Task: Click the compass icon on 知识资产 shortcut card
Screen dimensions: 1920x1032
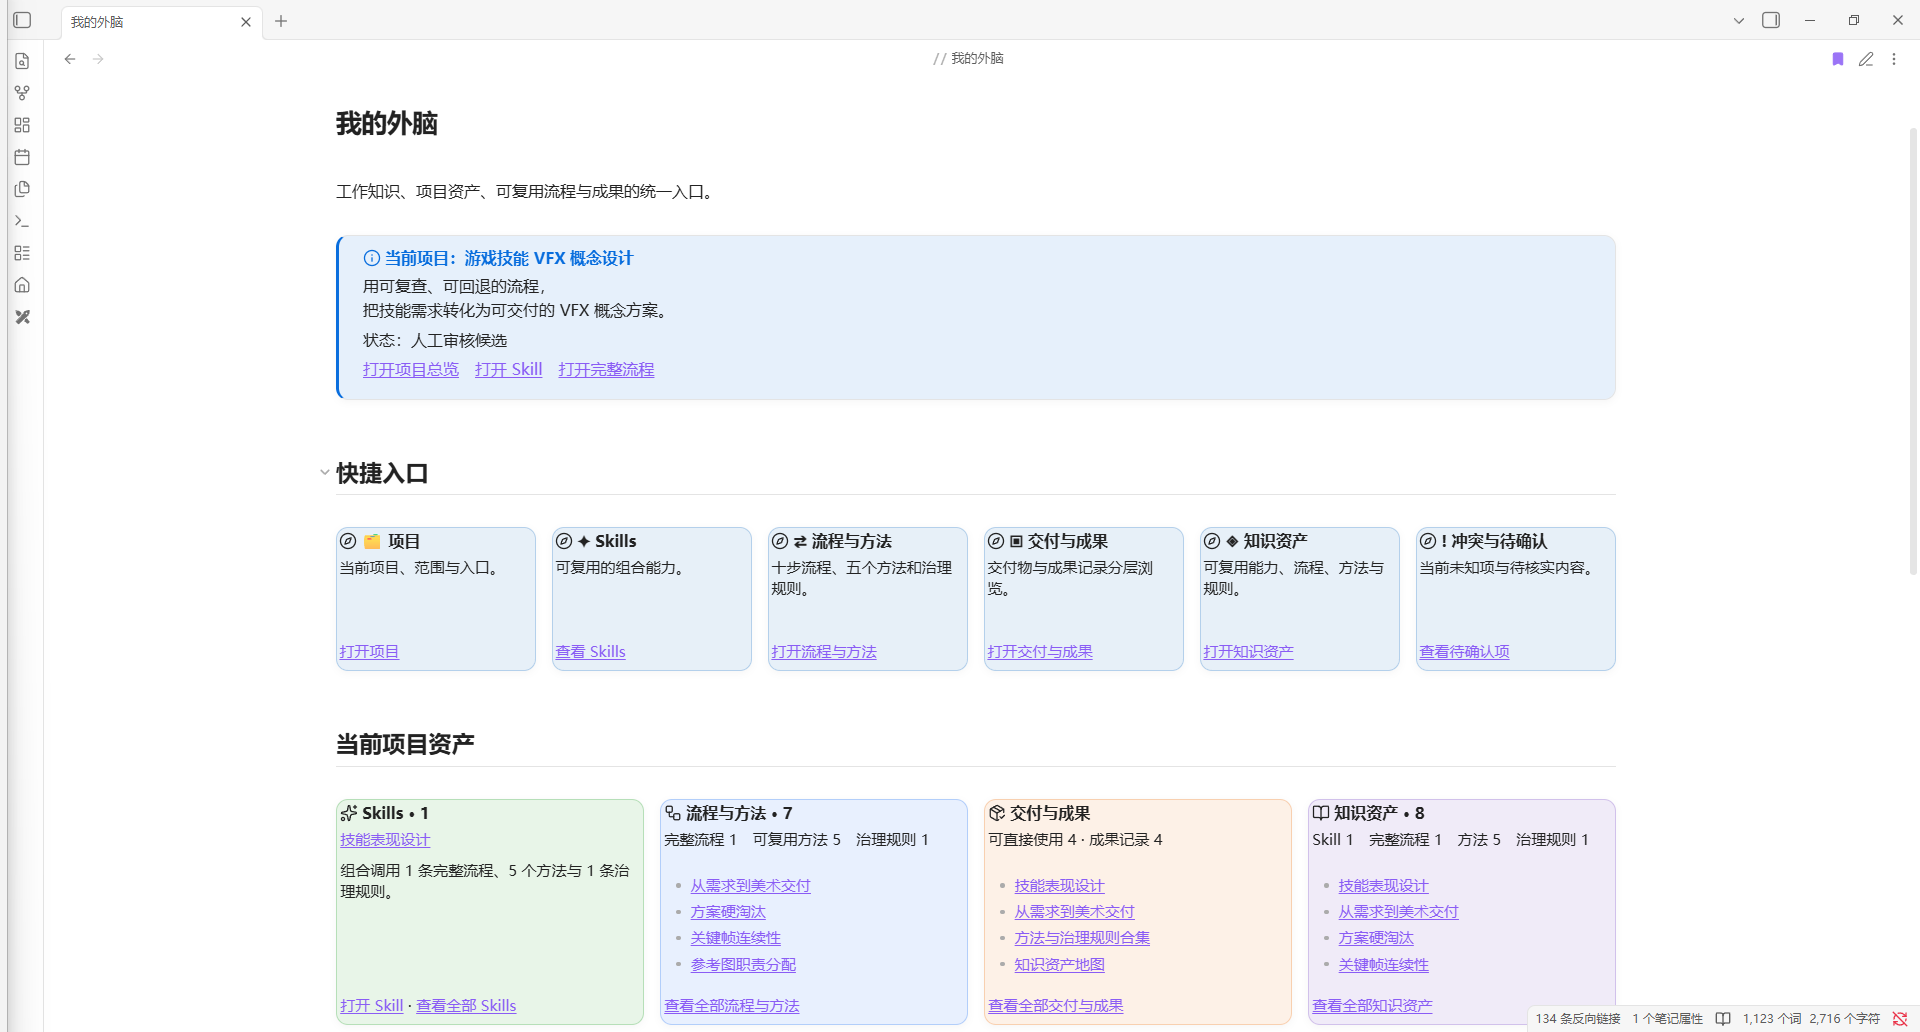Action: (x=1212, y=541)
